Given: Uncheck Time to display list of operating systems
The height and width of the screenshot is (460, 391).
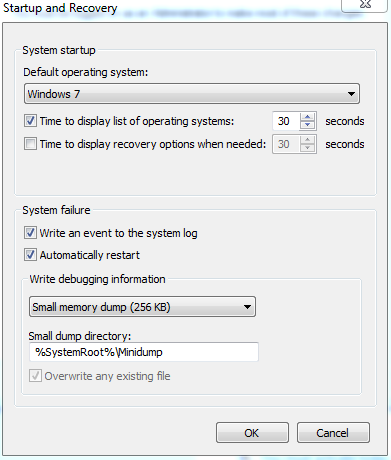Looking at the screenshot, I should click(30, 121).
